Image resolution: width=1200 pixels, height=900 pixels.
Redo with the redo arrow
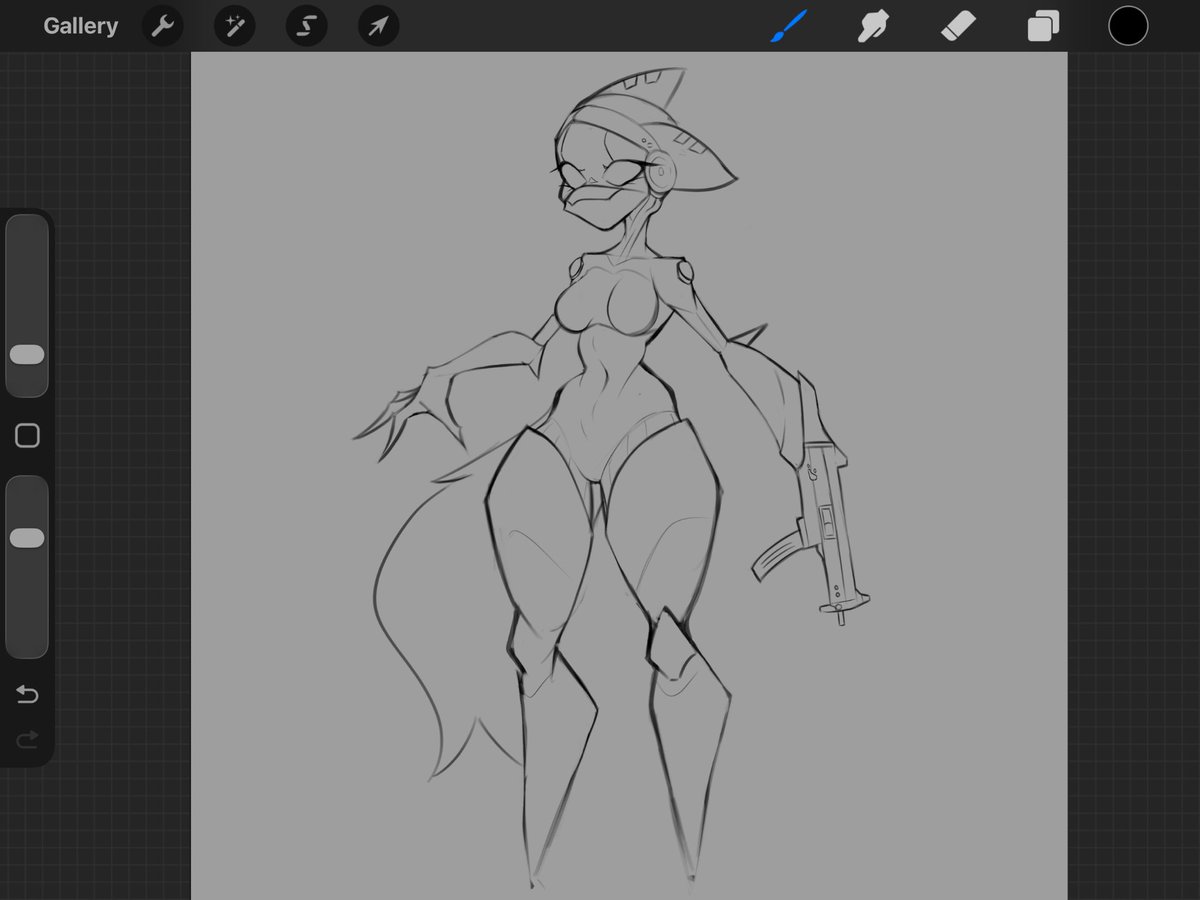point(27,739)
